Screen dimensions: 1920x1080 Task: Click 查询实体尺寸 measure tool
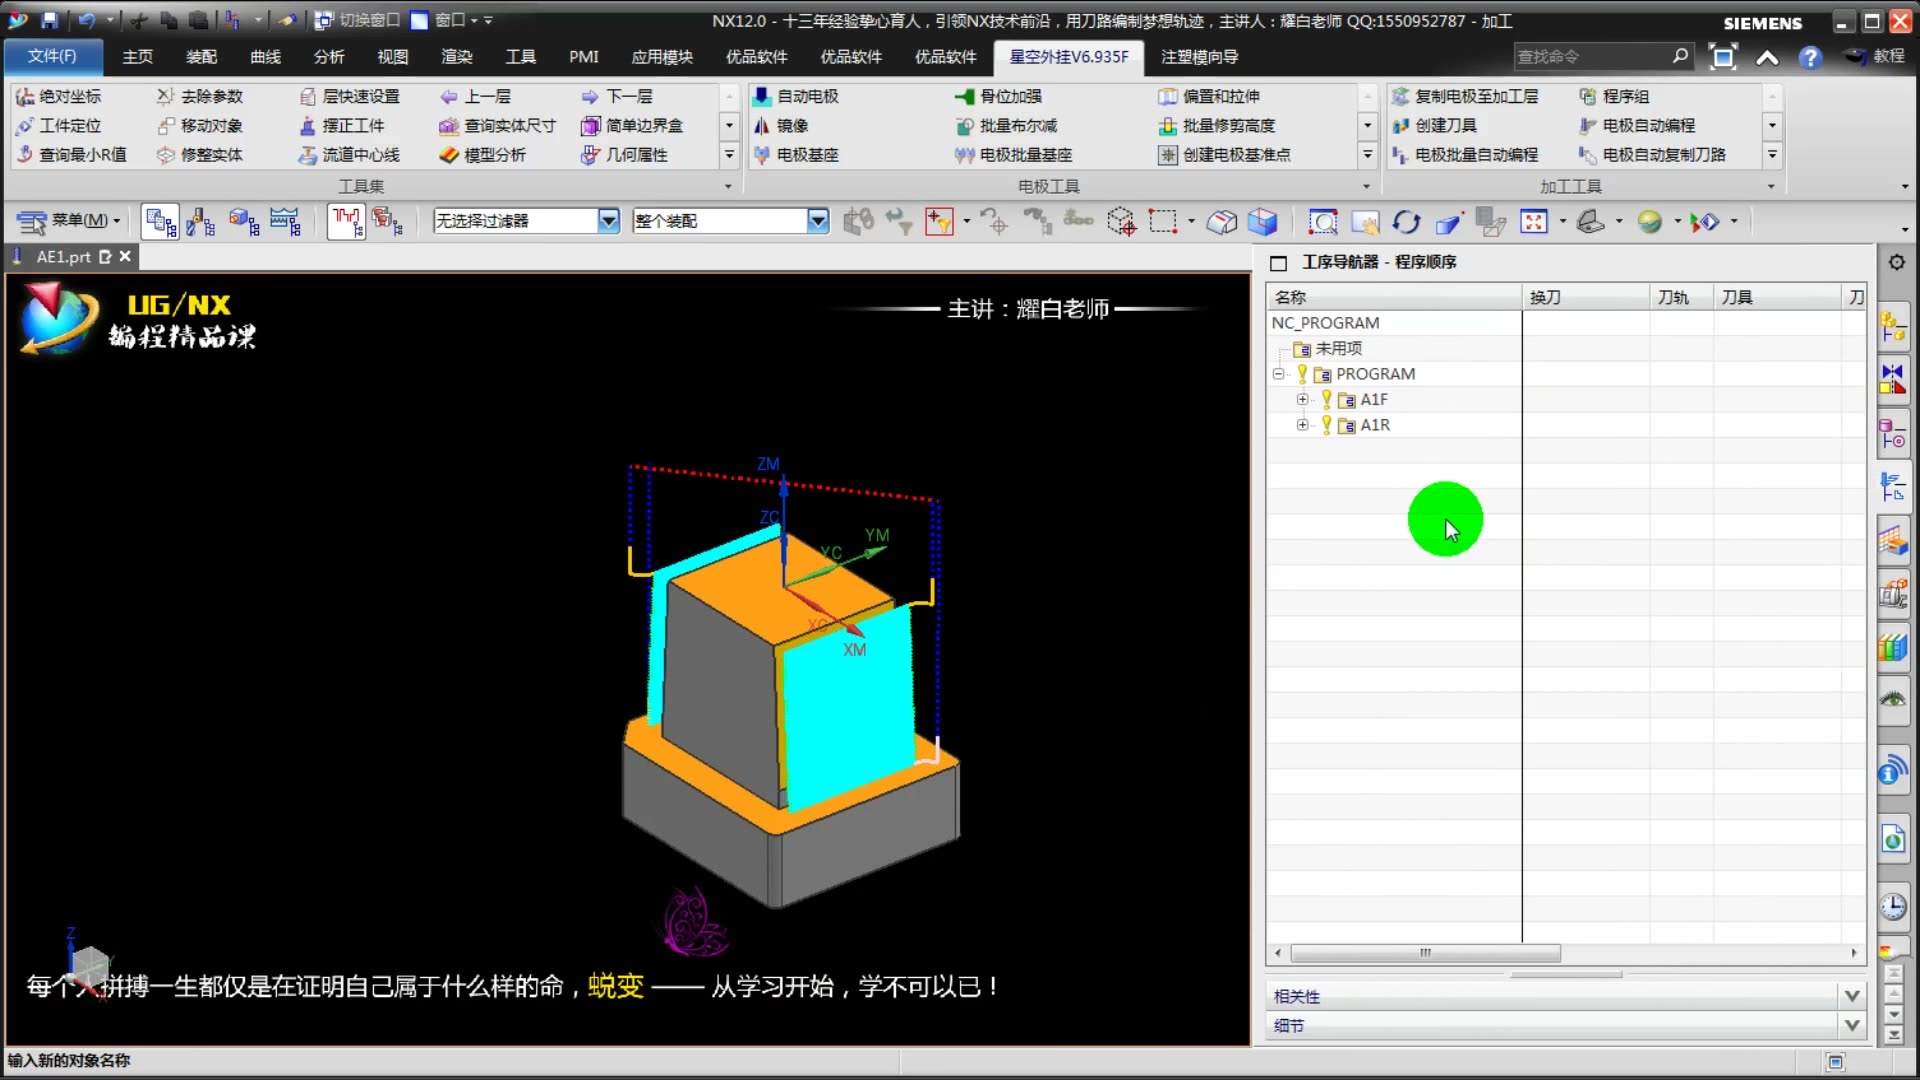coord(449,125)
